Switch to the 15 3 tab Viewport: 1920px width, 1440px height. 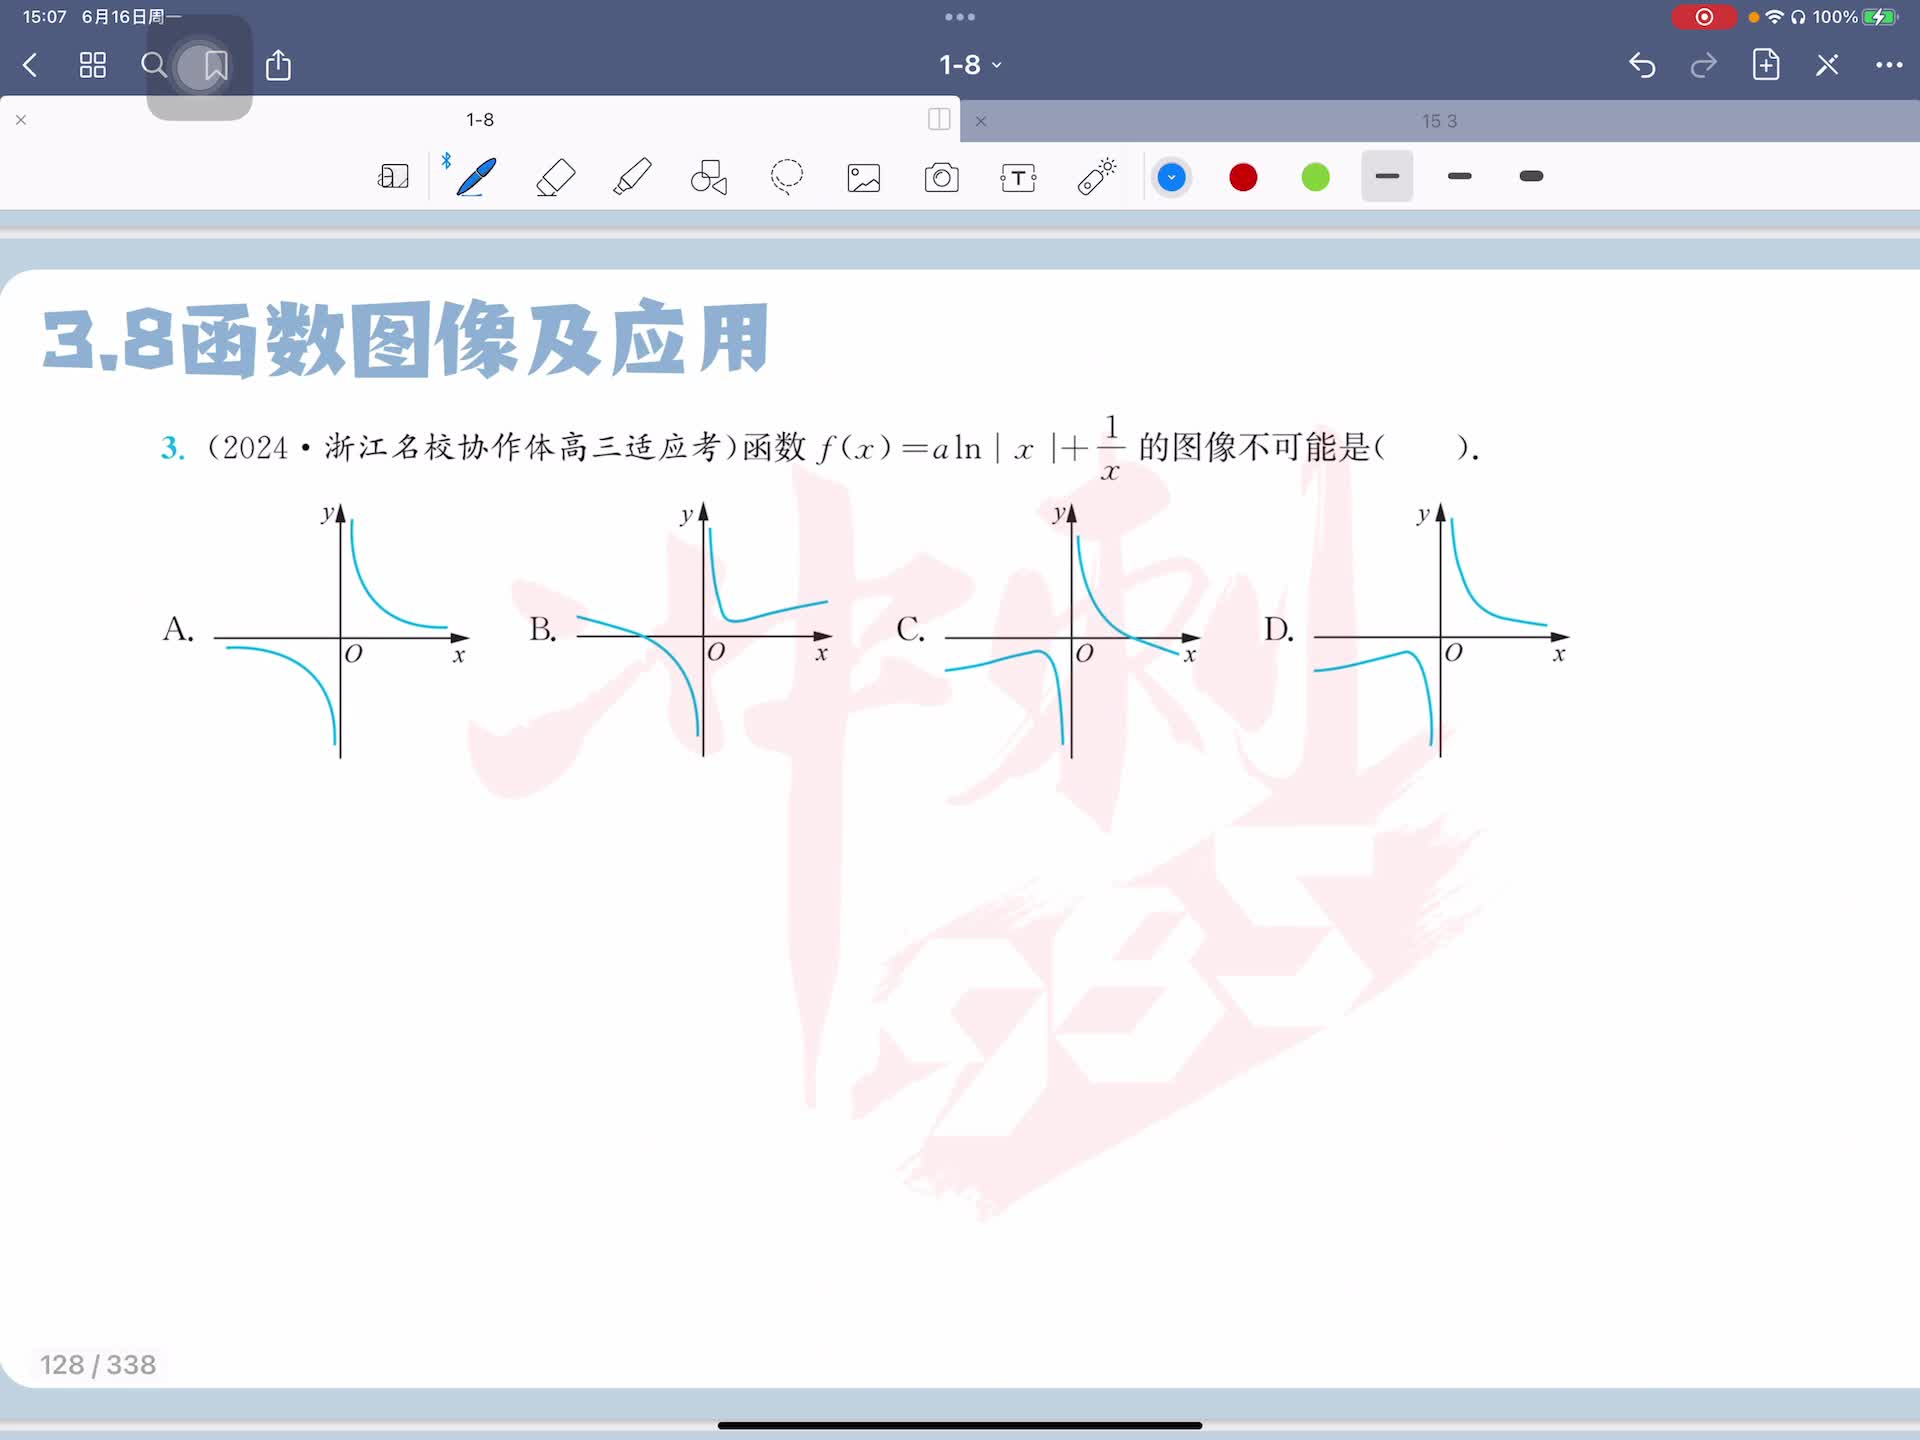1439,121
